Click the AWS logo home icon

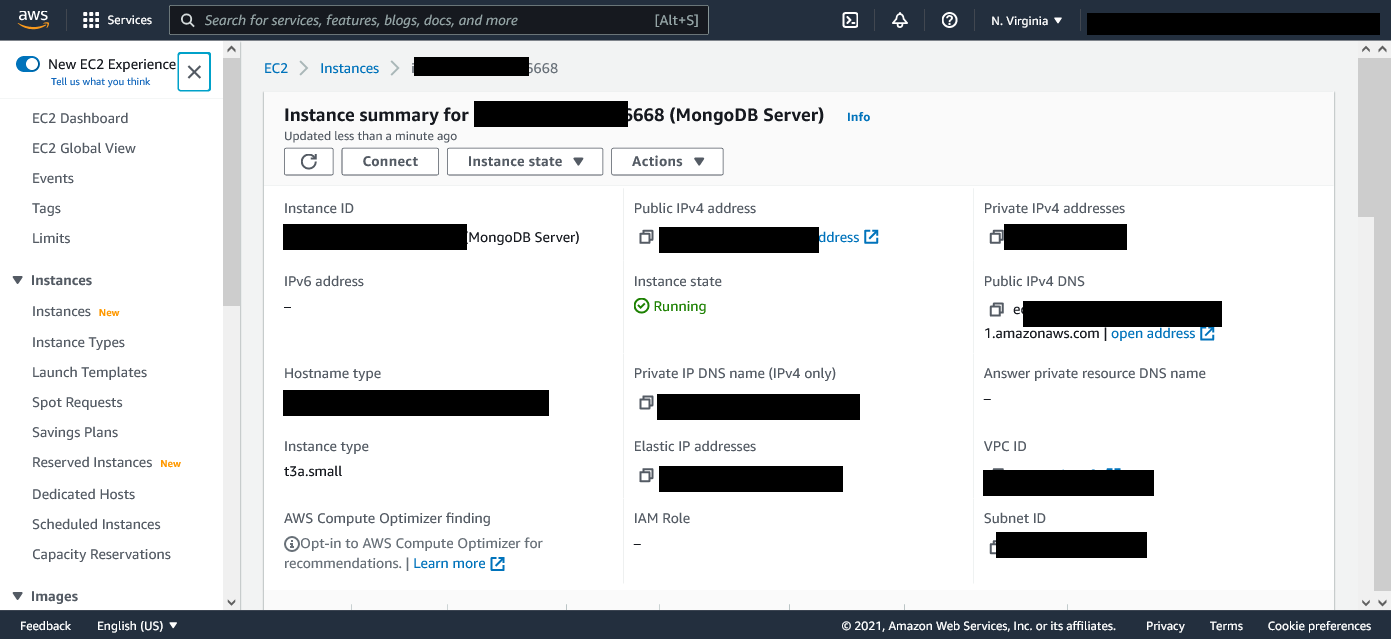33,20
